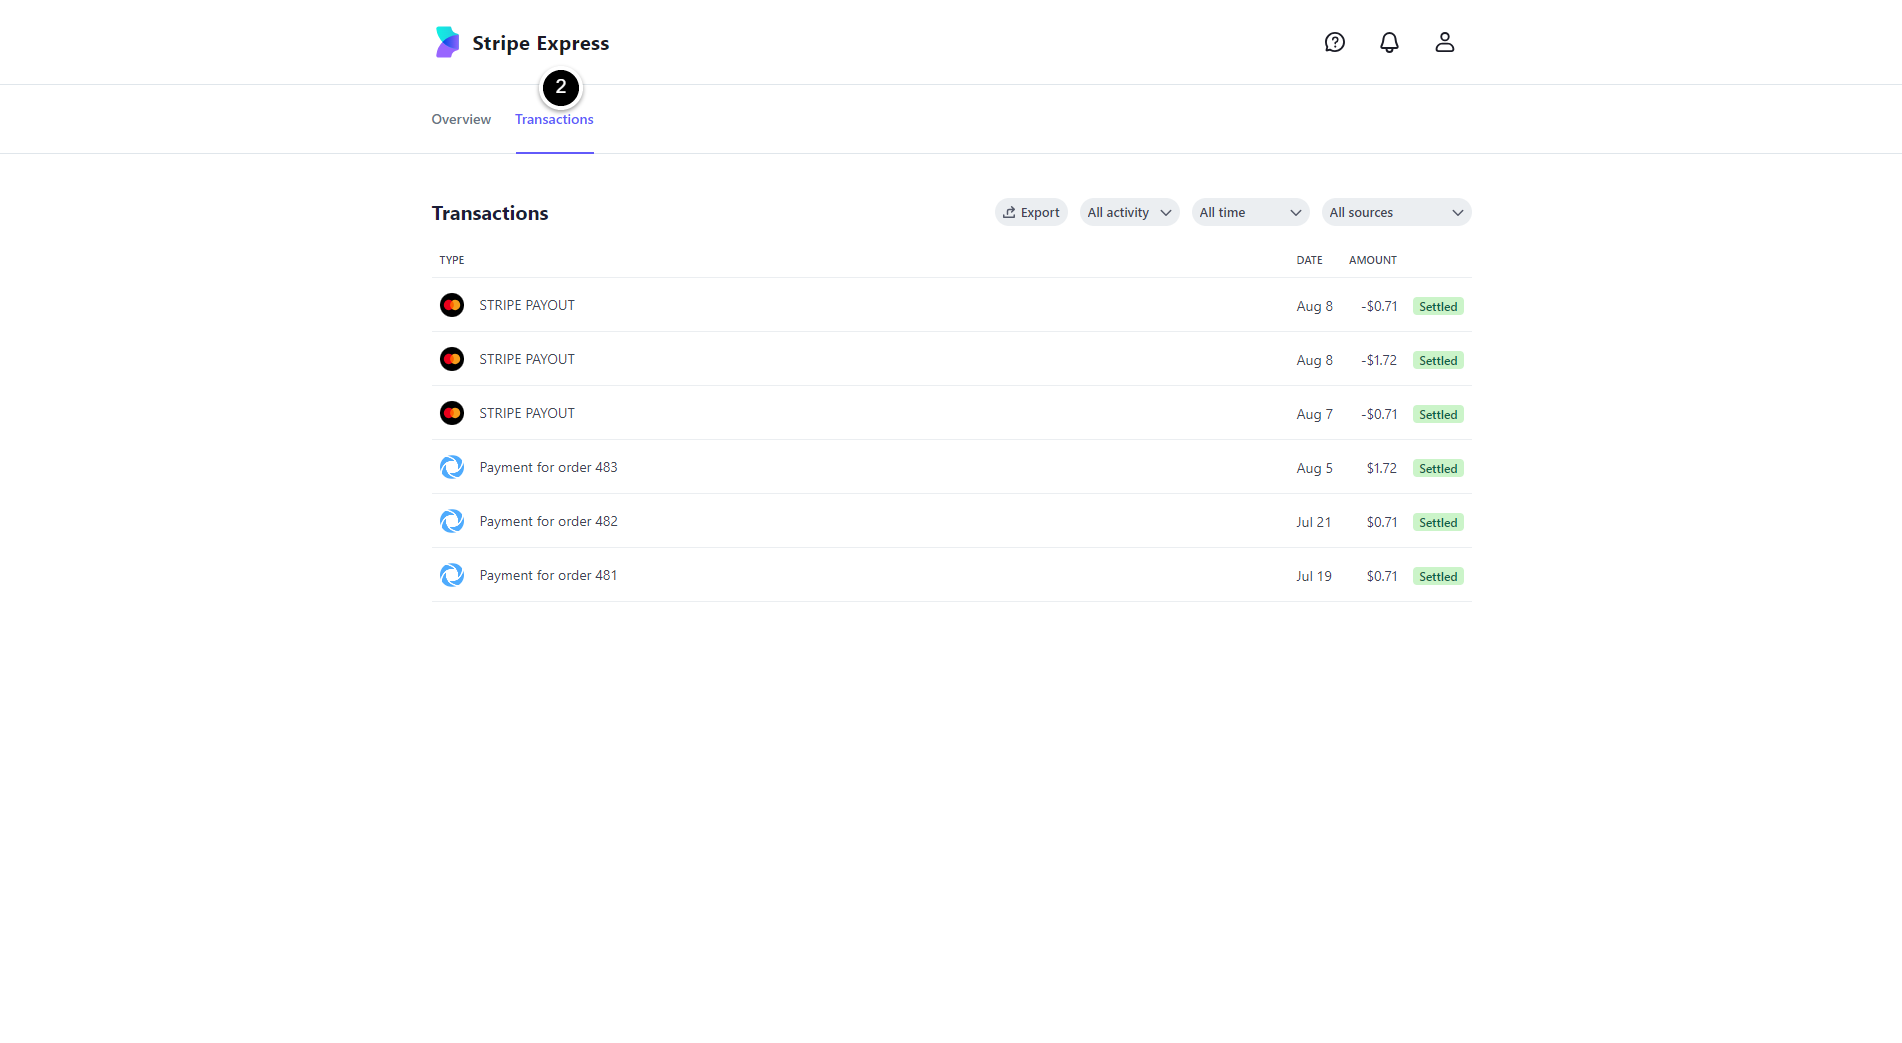Open the Payment for order 483 row

click(x=951, y=467)
